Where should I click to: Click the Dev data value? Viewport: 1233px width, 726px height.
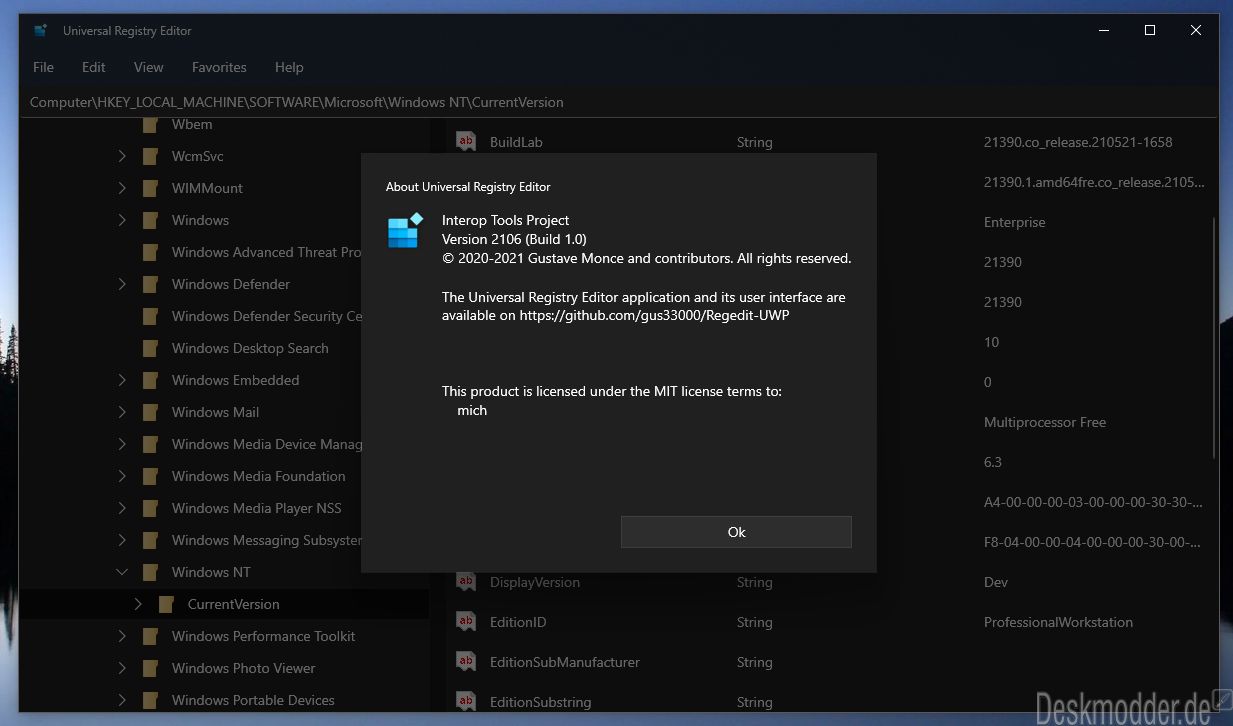click(996, 582)
